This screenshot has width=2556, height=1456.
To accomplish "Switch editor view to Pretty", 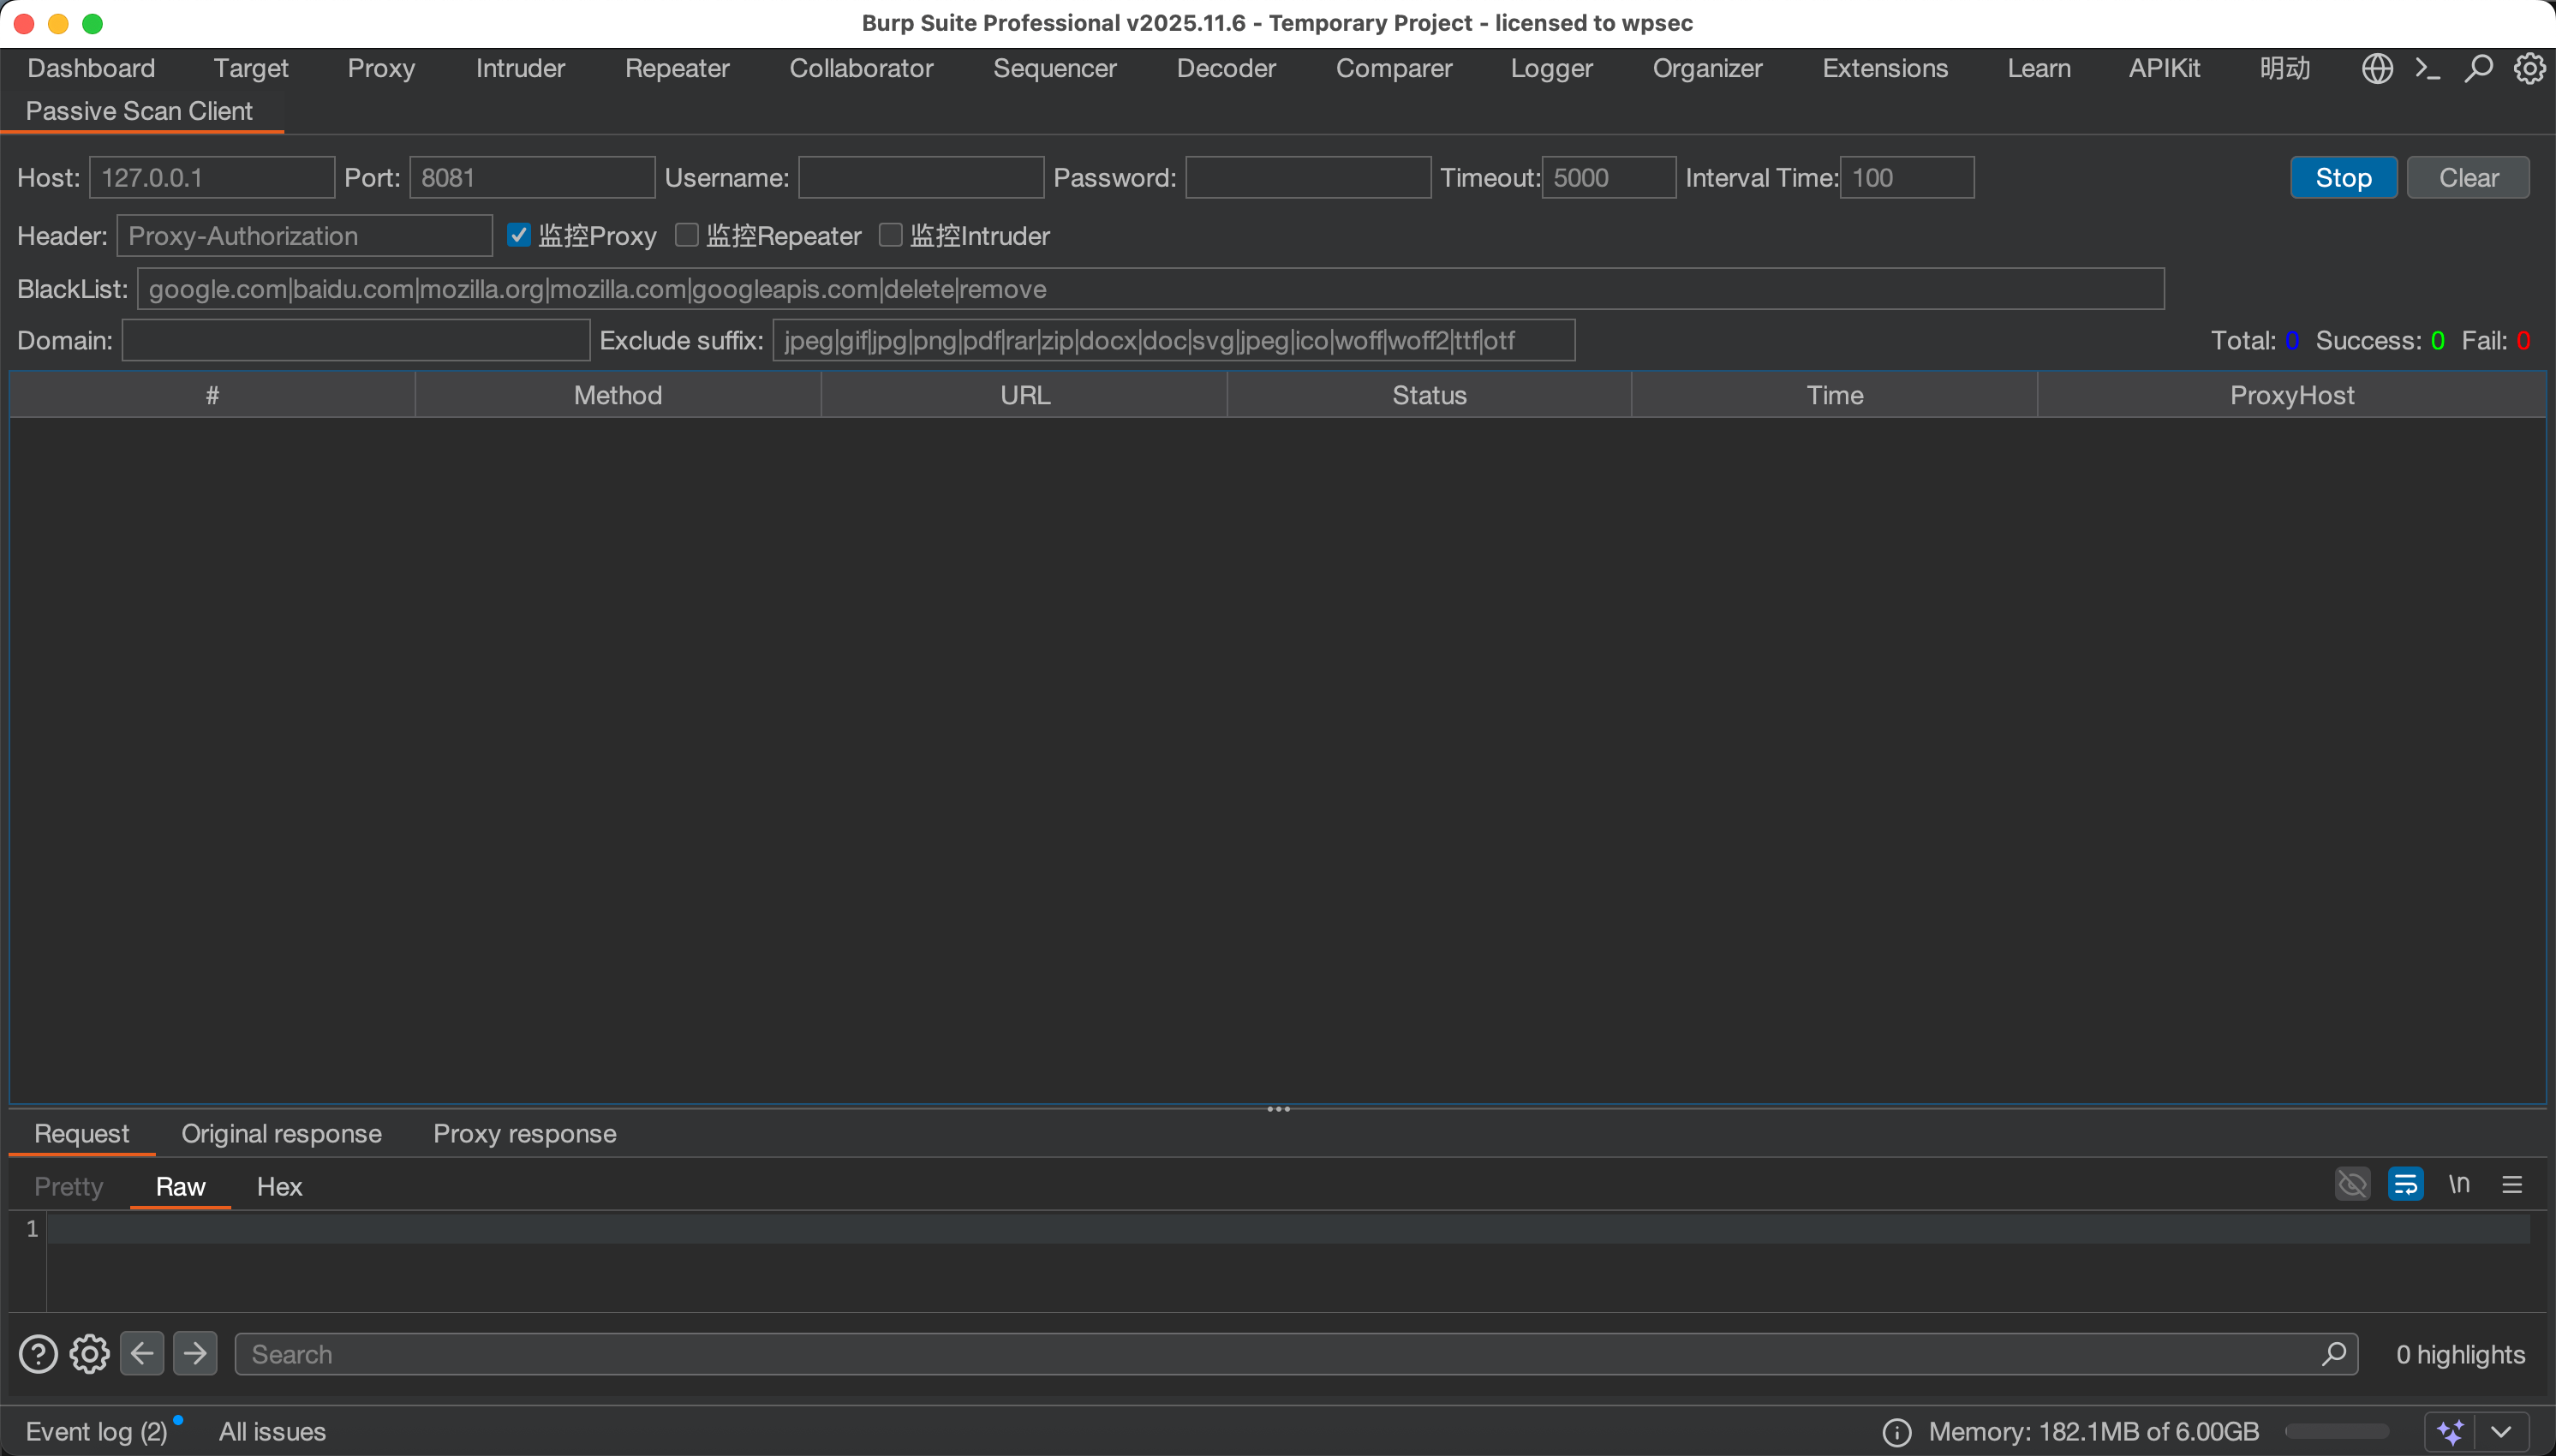I will pyautogui.click(x=68, y=1186).
